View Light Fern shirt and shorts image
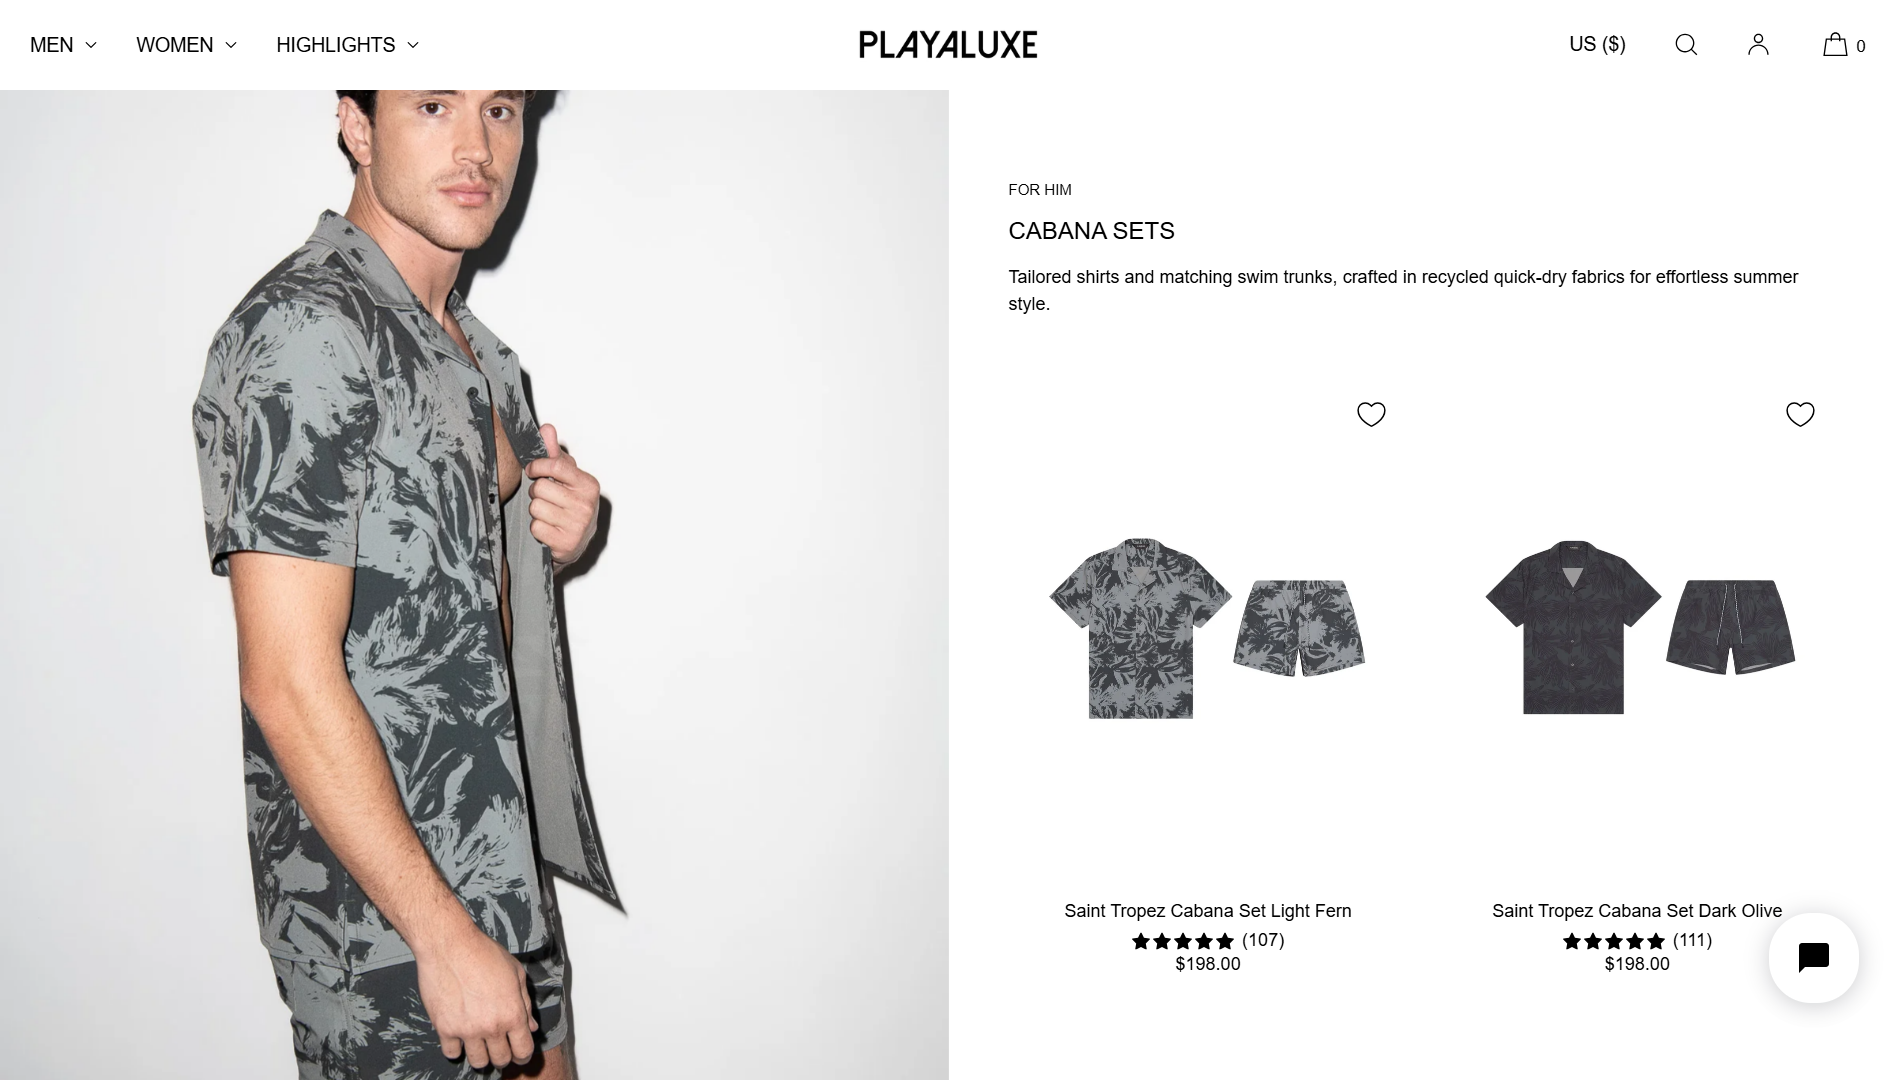 (x=1207, y=628)
